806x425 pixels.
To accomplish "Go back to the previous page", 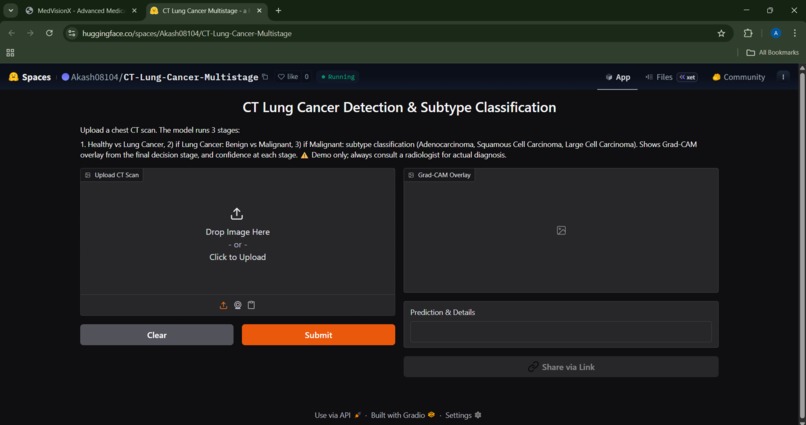I will click(x=12, y=33).
